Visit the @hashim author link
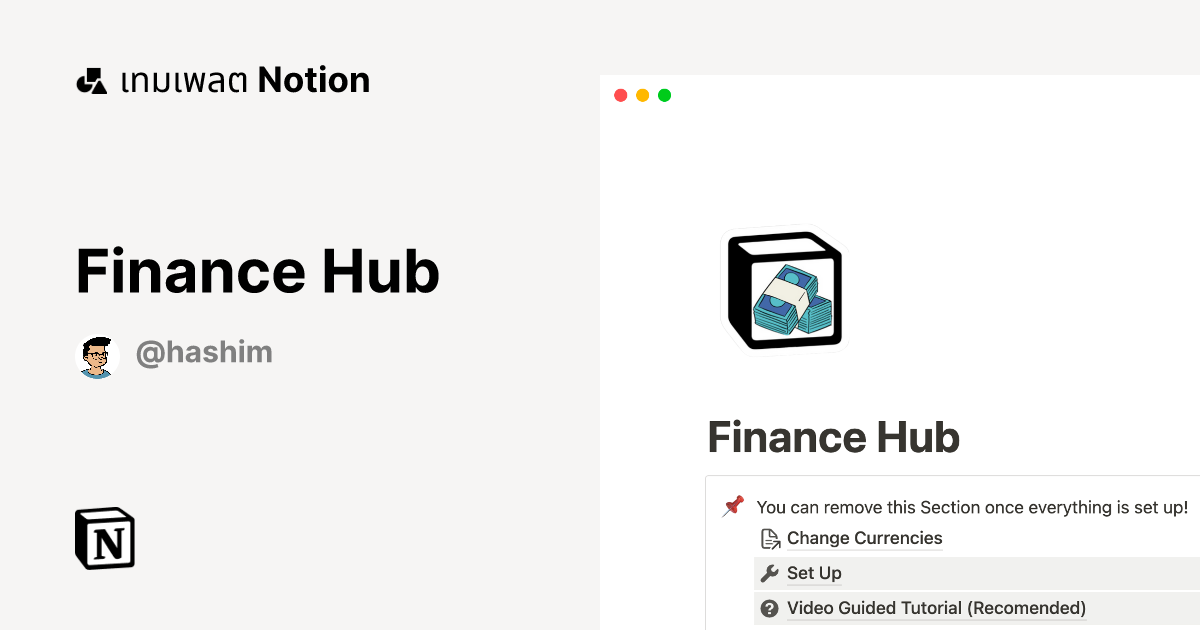This screenshot has height=630, width=1200. [x=204, y=352]
